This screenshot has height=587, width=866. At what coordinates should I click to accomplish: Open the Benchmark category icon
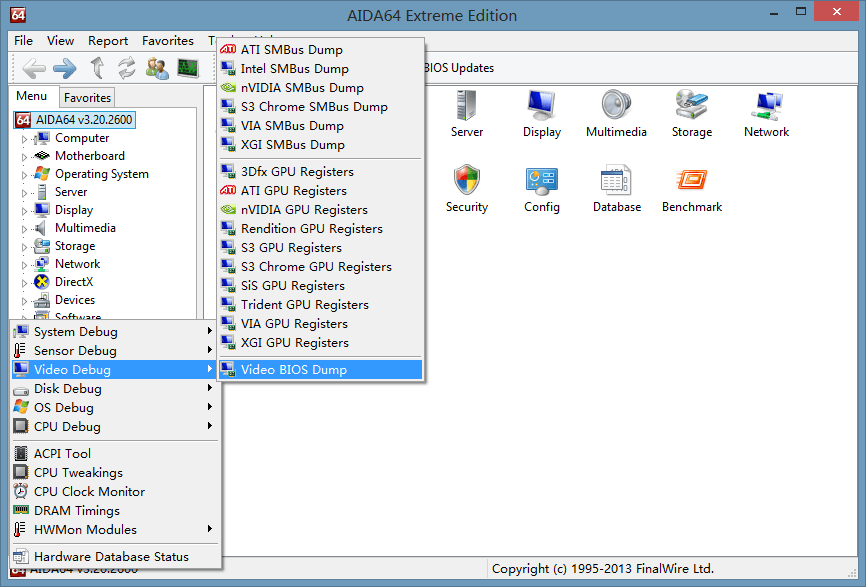coord(692,189)
